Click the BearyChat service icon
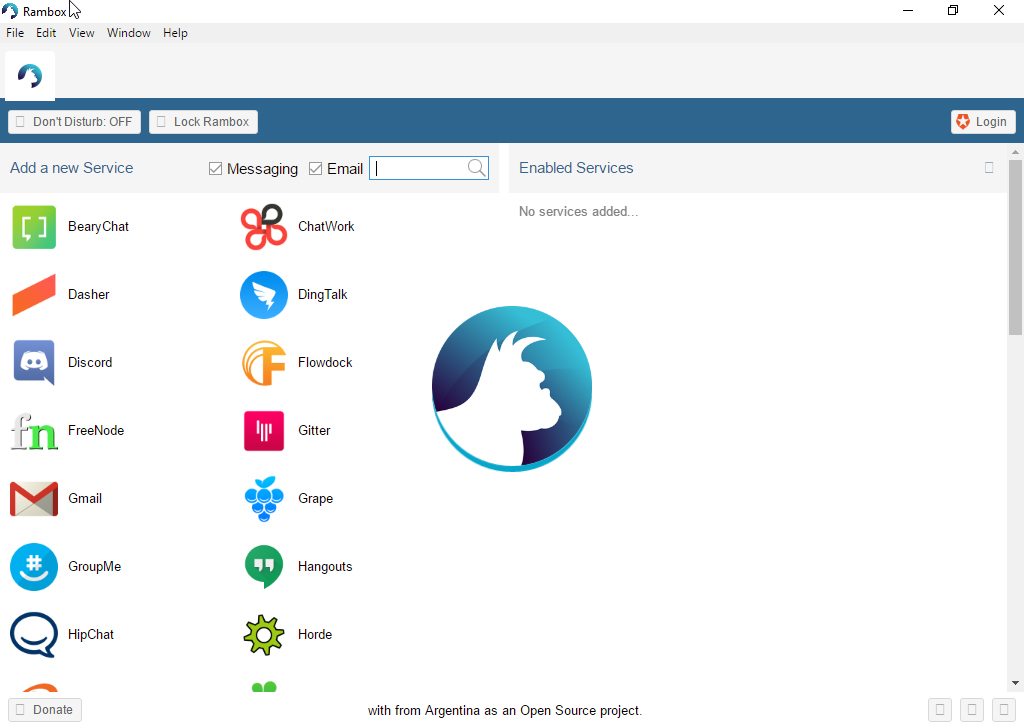1024x728 pixels. 34,227
